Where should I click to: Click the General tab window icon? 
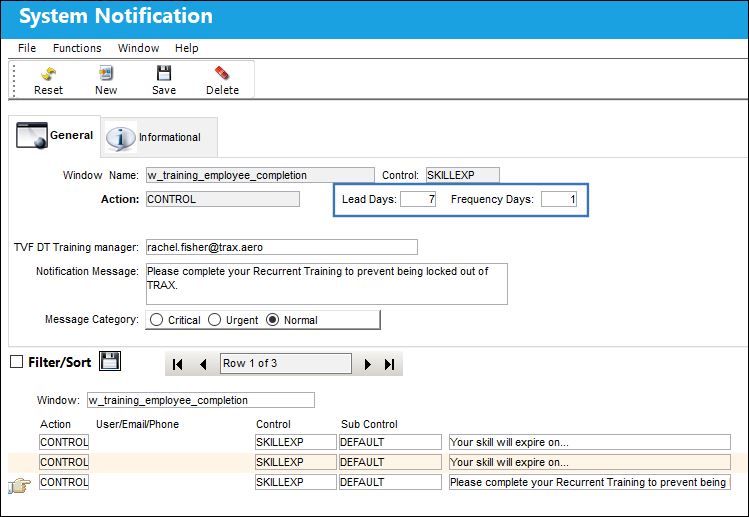(32, 135)
